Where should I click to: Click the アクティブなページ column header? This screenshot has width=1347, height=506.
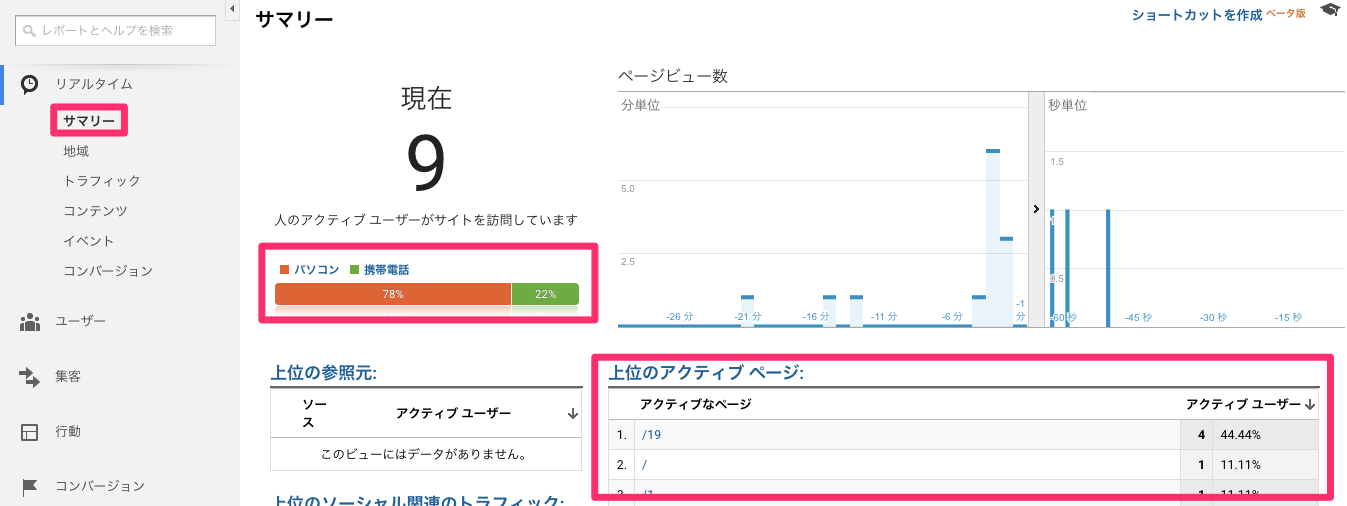tap(695, 404)
